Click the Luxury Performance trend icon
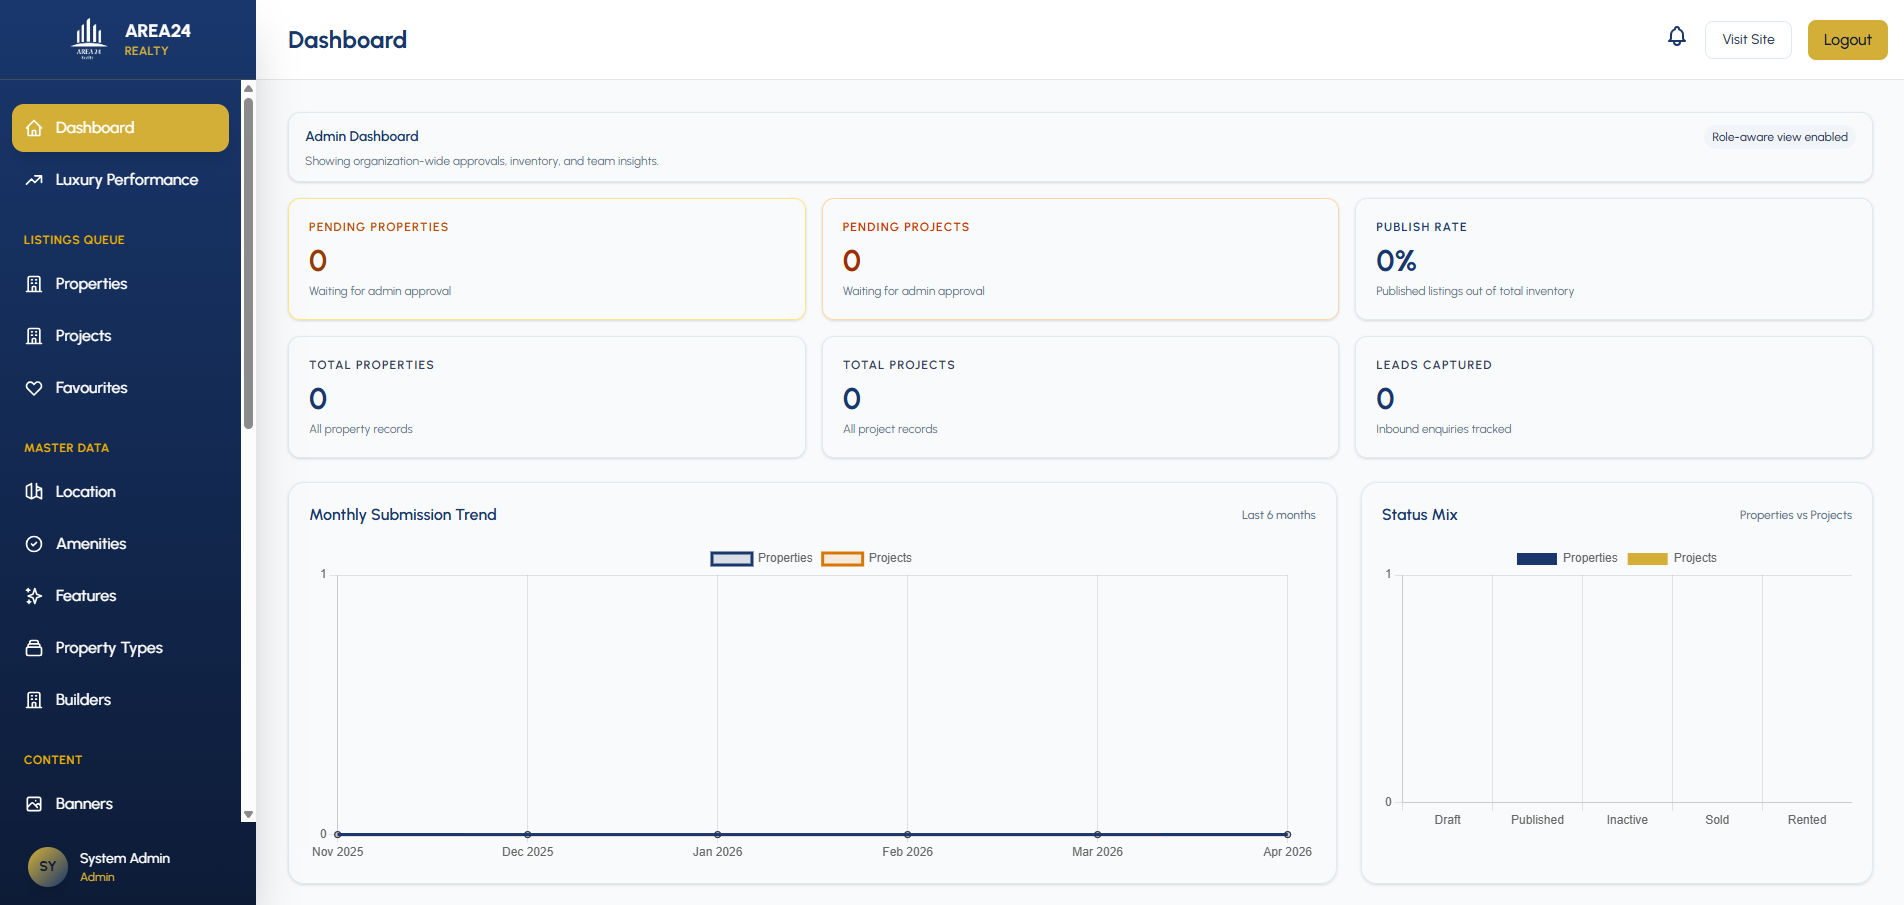 coord(34,180)
